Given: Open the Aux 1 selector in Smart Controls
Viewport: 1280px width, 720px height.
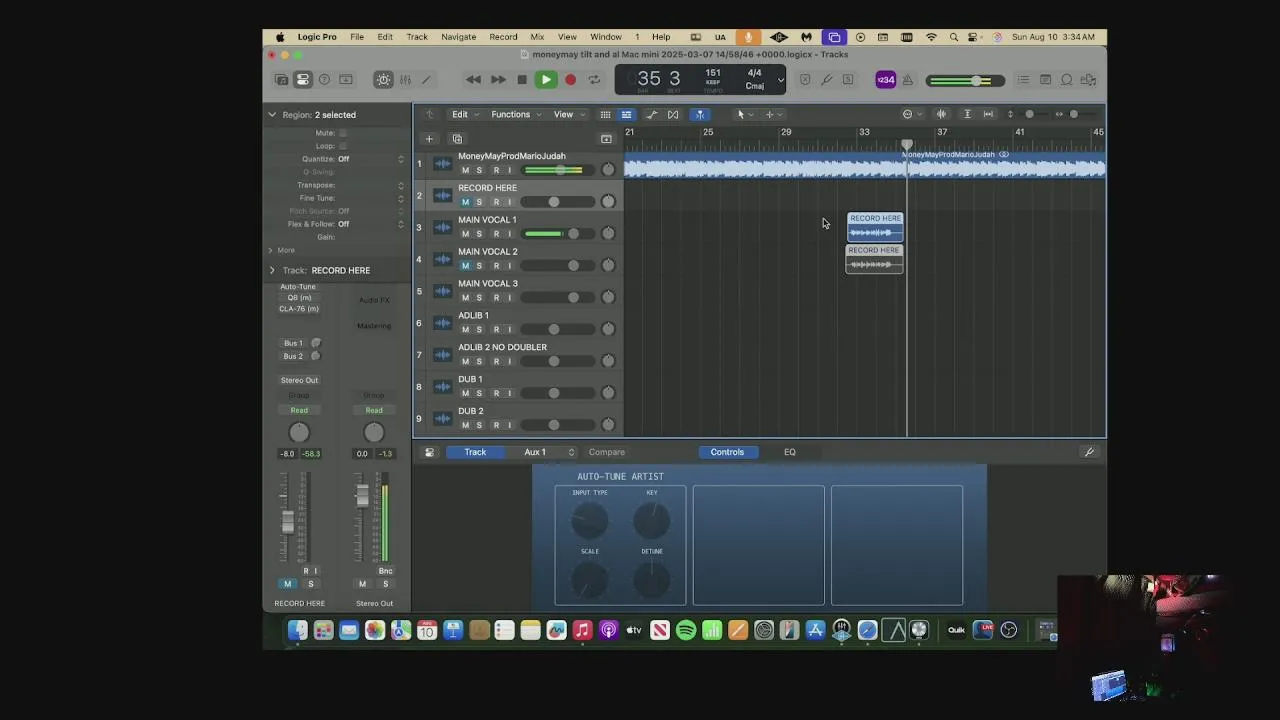Looking at the screenshot, I should [x=549, y=452].
